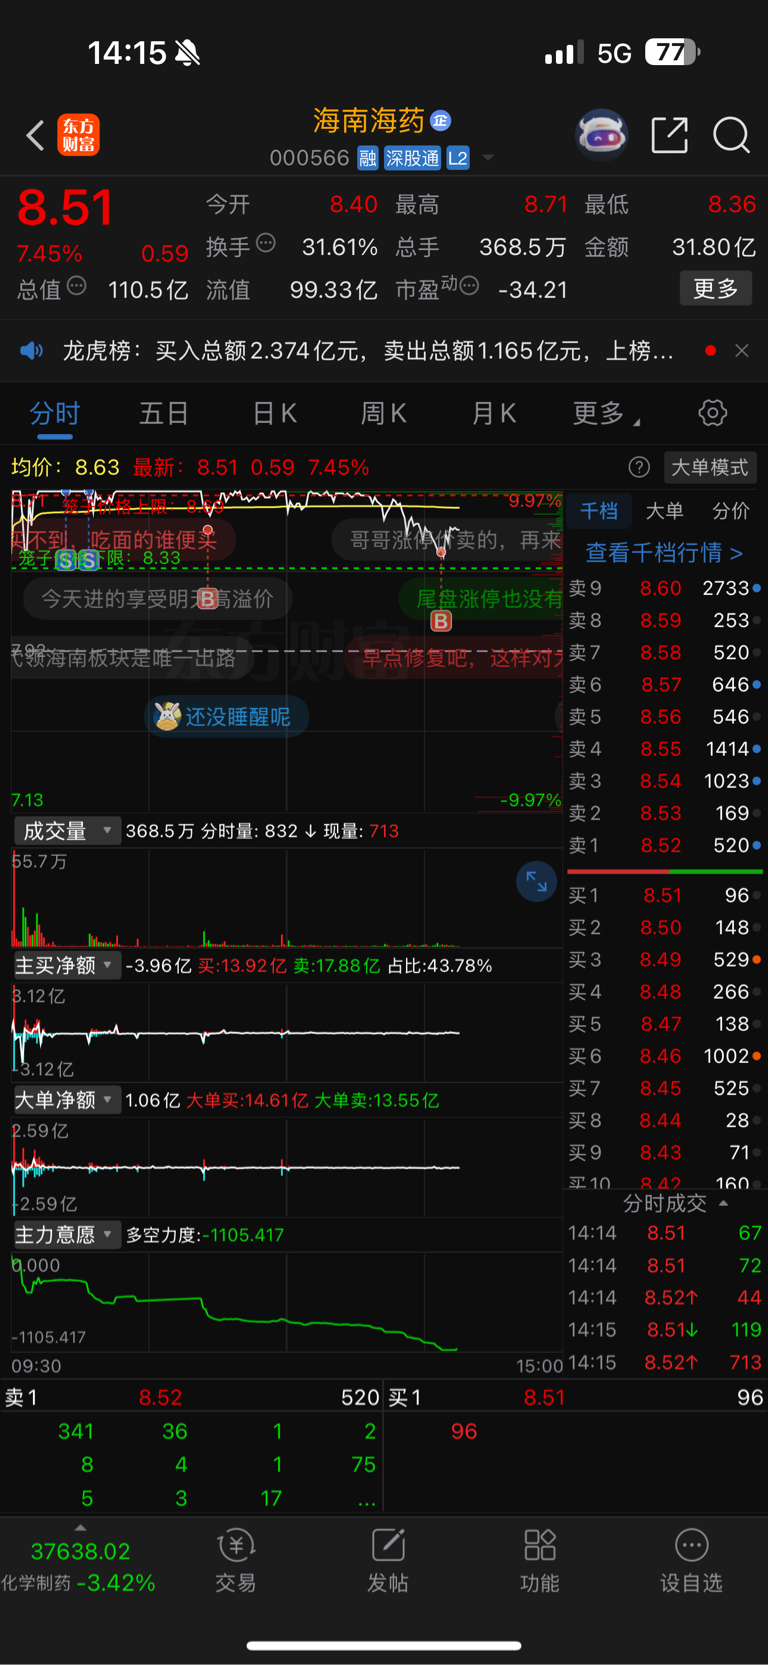Switch to 日K chart tab
This screenshot has height=1665, width=768.
click(x=274, y=414)
